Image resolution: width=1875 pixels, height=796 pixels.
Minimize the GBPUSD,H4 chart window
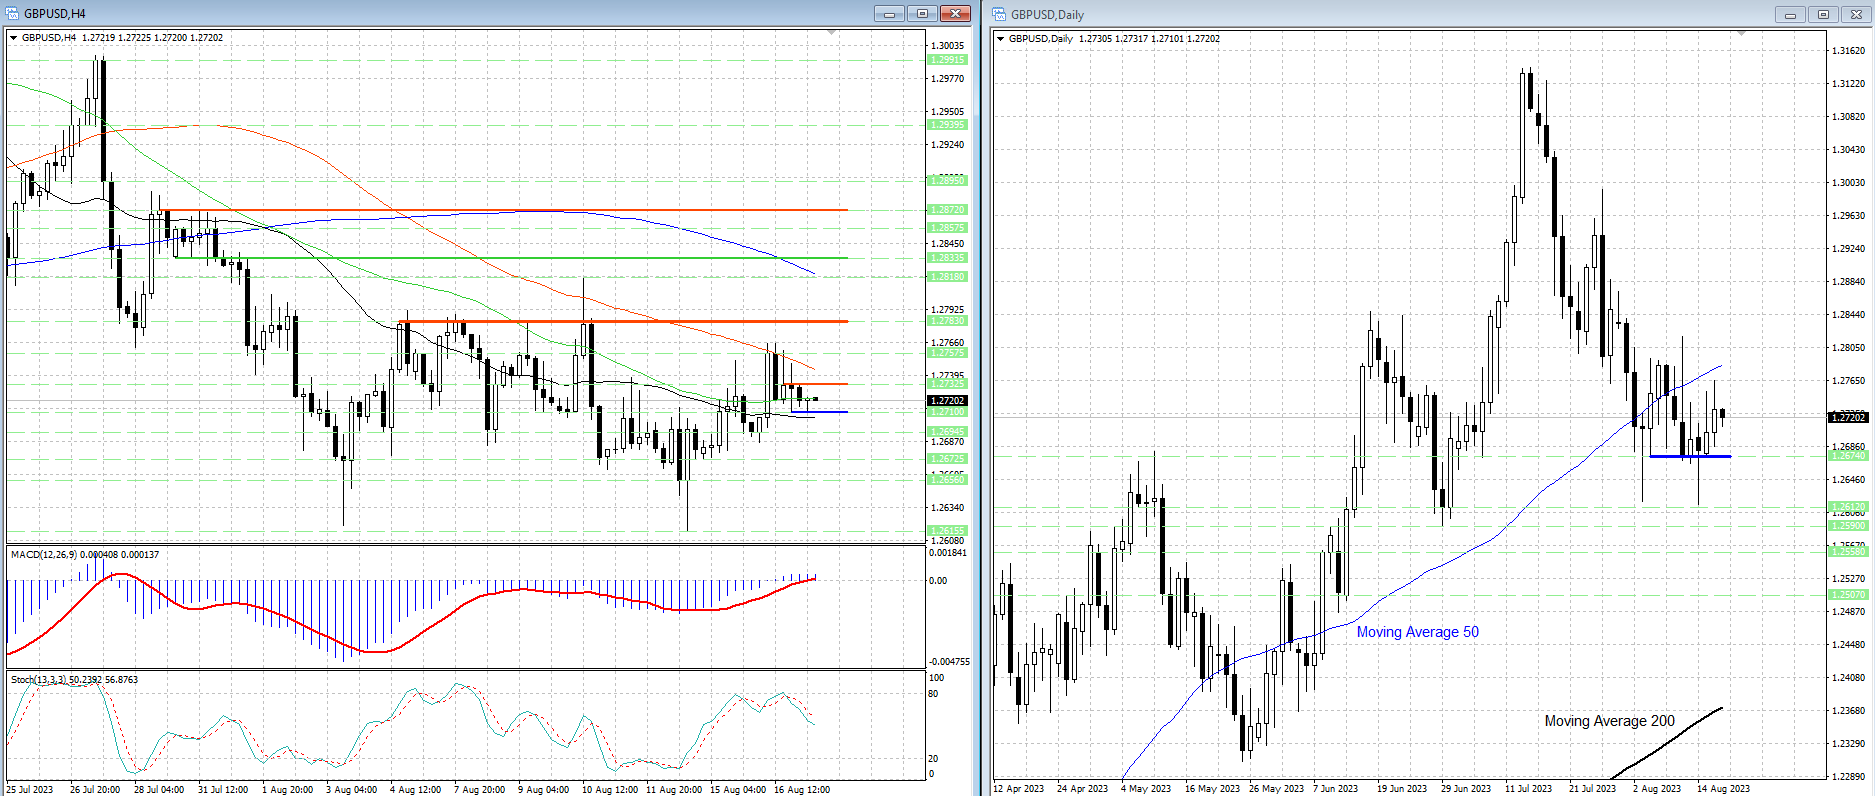click(x=889, y=14)
